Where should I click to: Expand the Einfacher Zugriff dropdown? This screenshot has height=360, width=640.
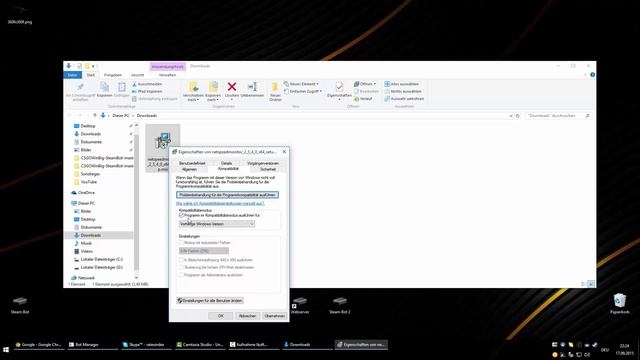pyautogui.click(x=303, y=91)
